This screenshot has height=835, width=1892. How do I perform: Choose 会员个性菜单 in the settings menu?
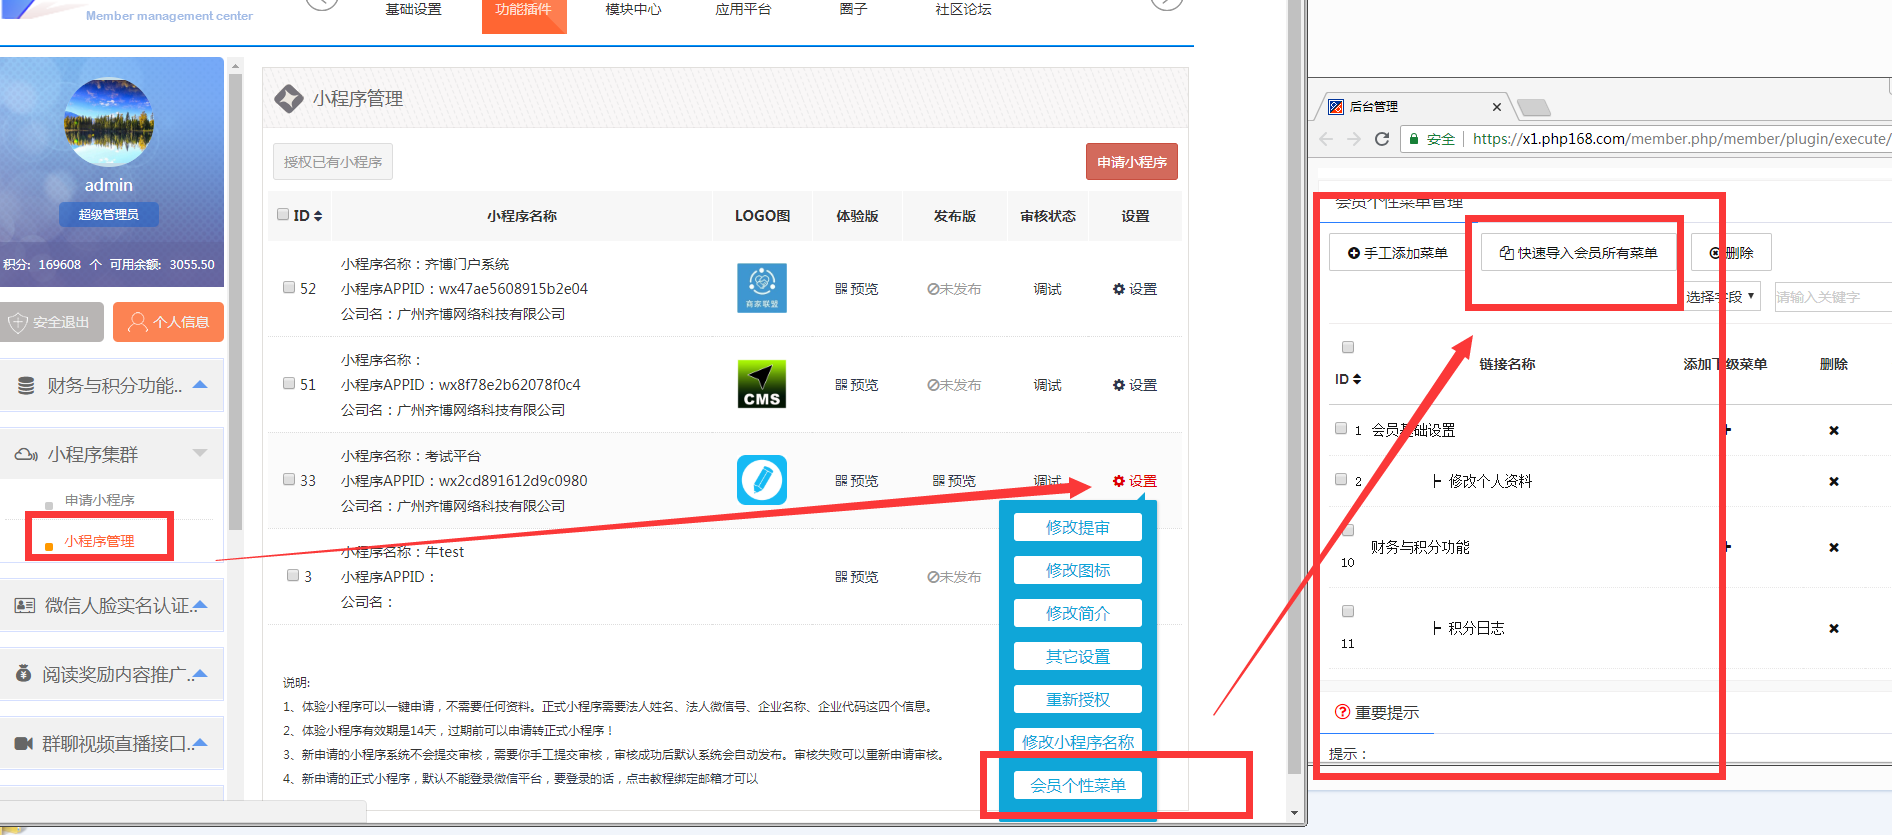[1077, 786]
